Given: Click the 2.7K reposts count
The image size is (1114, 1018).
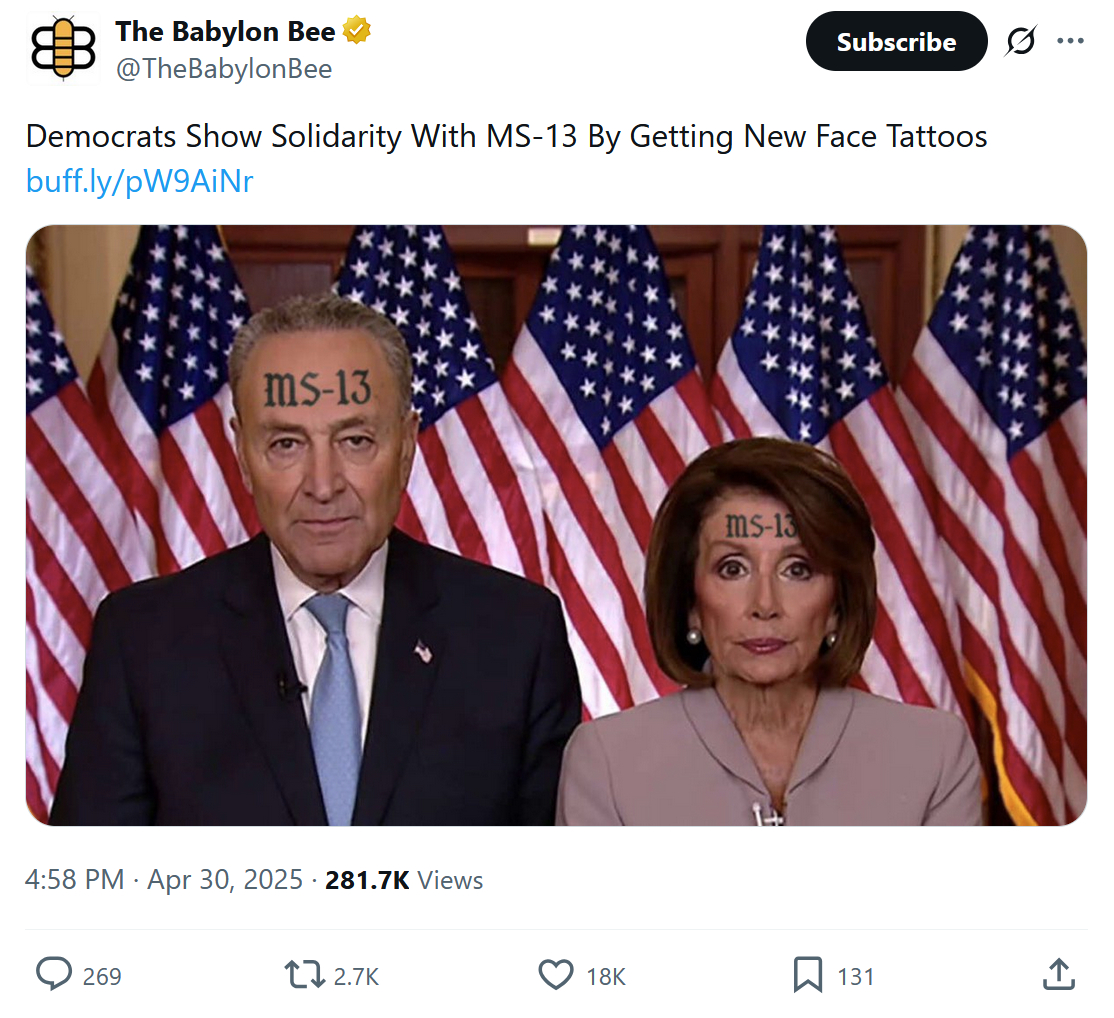Looking at the screenshot, I should pos(356,976).
